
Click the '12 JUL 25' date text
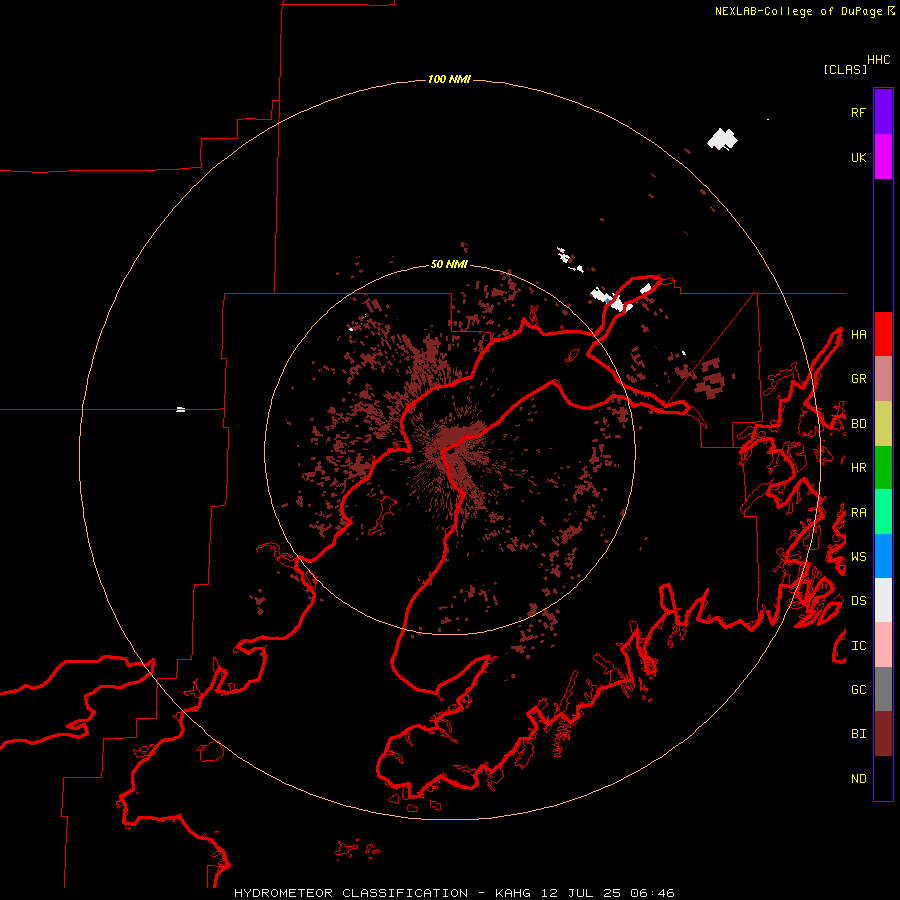point(581,893)
